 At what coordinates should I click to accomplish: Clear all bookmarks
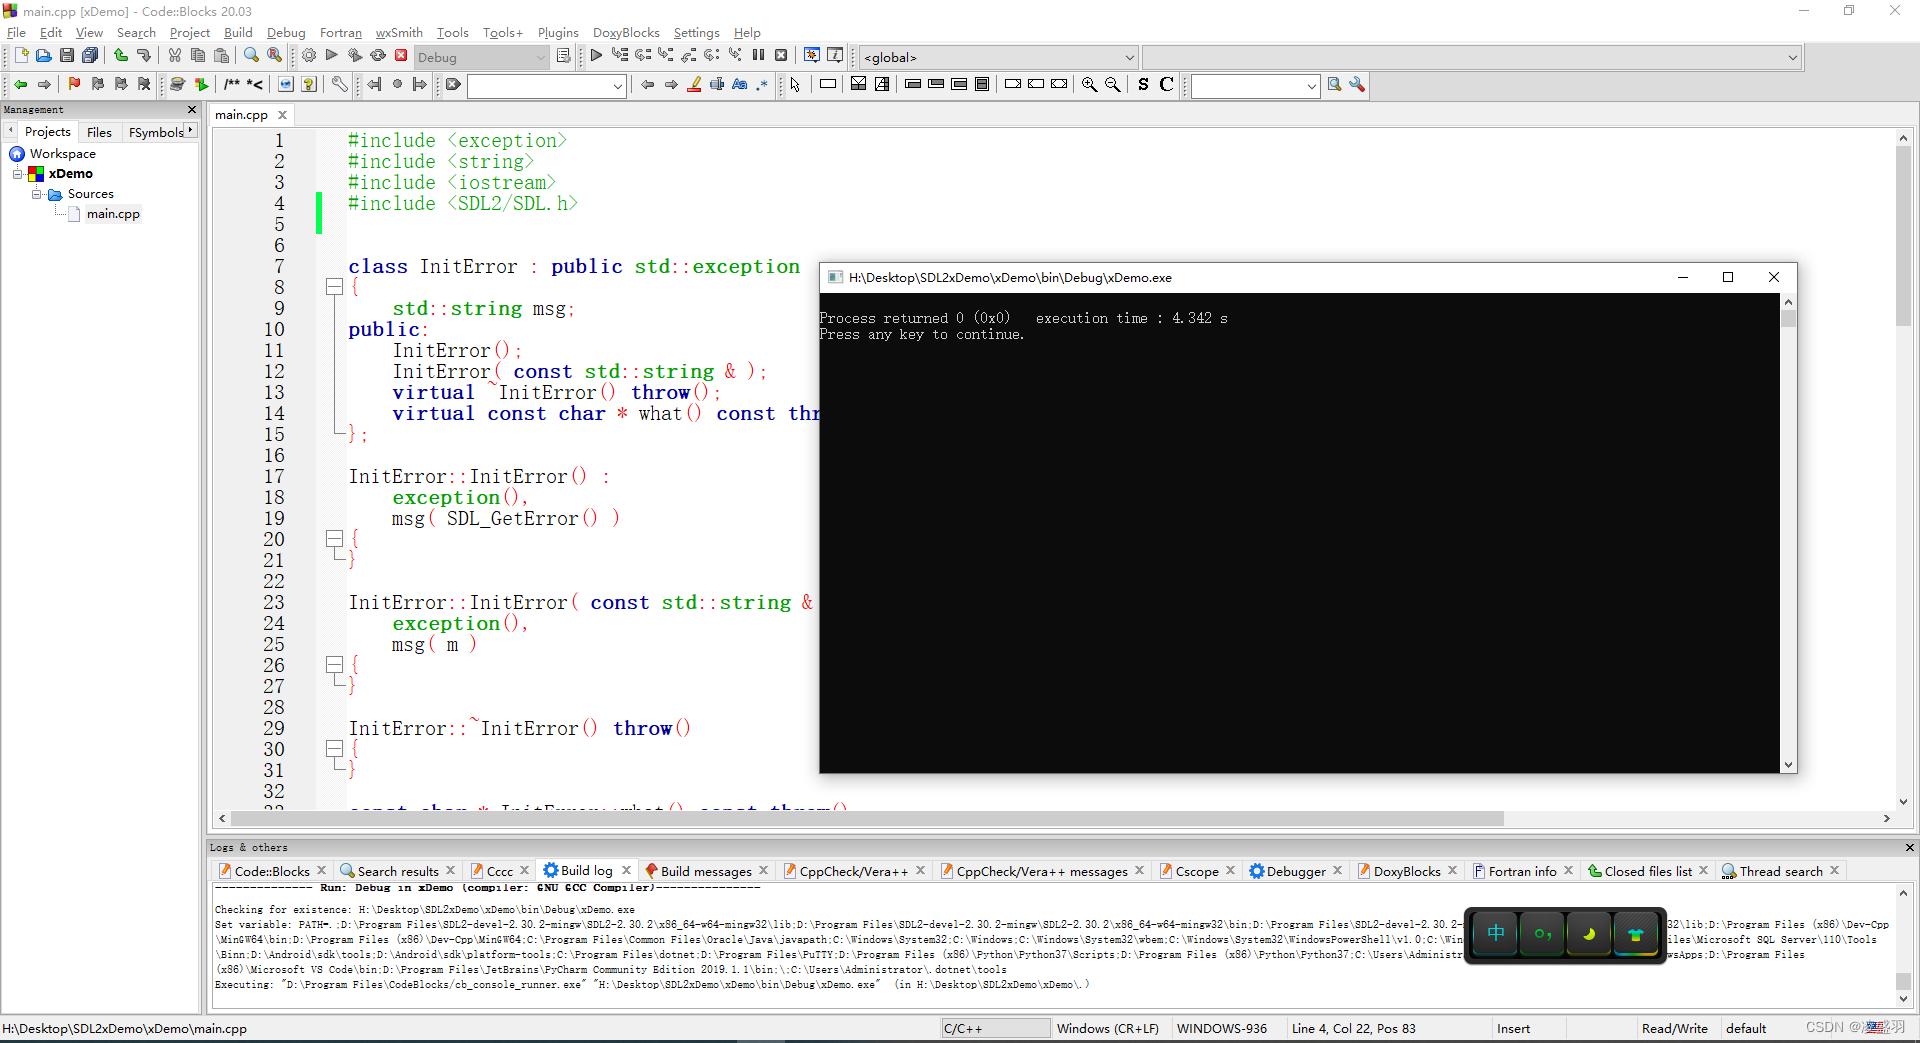click(x=144, y=85)
